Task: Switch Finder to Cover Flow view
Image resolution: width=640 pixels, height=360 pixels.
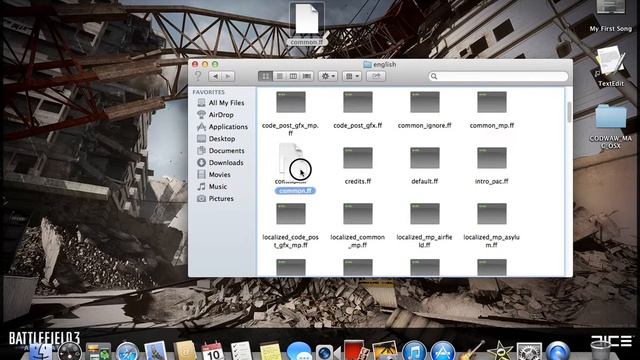Action: 307,76
